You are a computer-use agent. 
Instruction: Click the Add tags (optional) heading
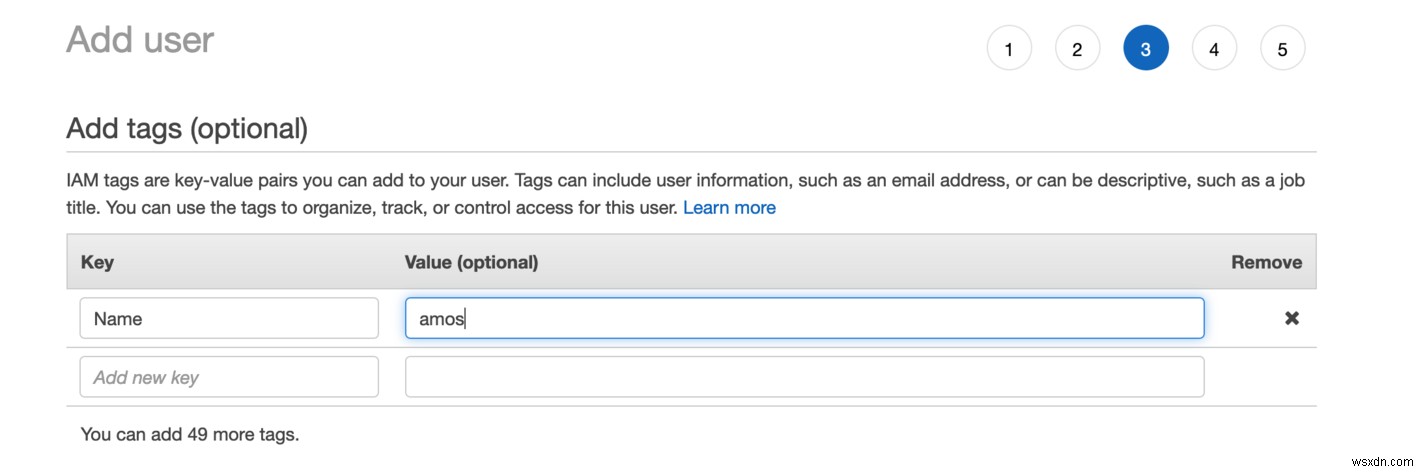pyautogui.click(x=187, y=129)
